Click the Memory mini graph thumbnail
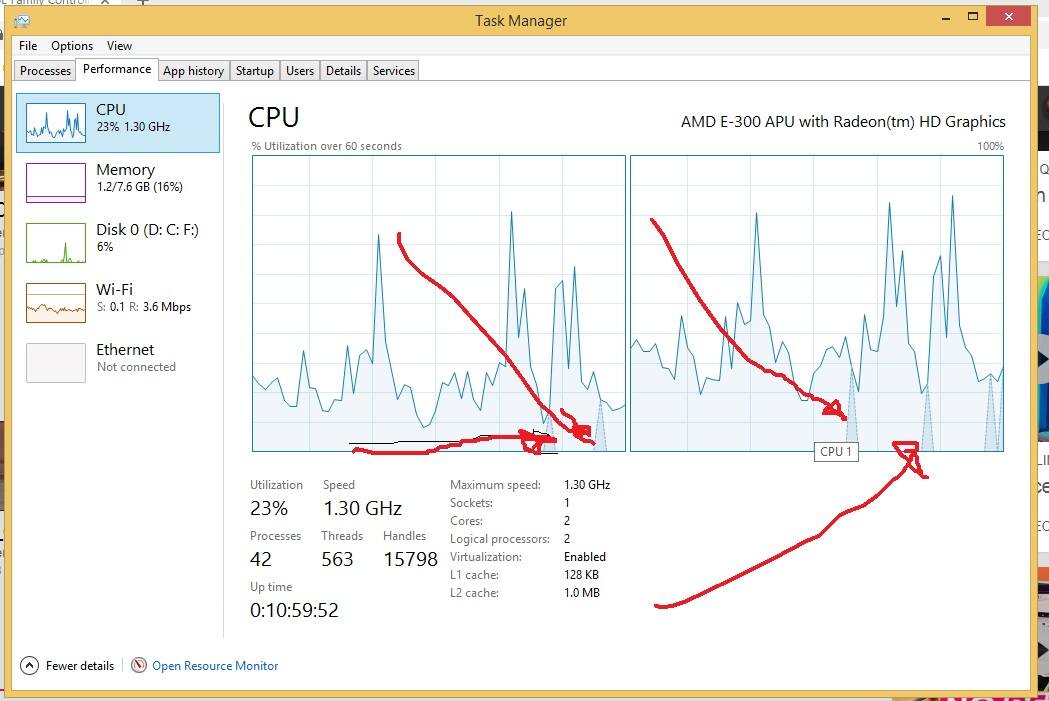Screen dimensions: 1049x701 (x=56, y=183)
